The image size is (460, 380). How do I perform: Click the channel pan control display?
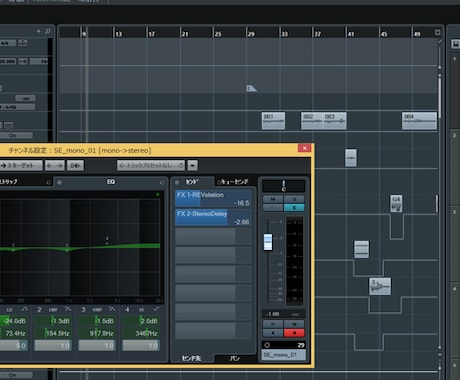[x=283, y=186]
